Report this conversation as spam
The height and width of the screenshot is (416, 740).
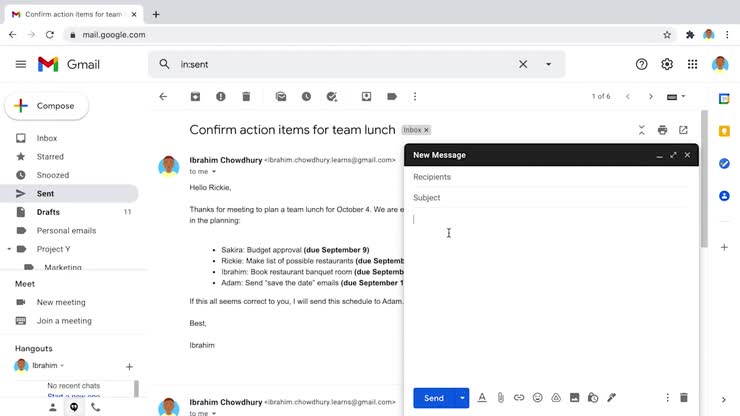pos(221,96)
